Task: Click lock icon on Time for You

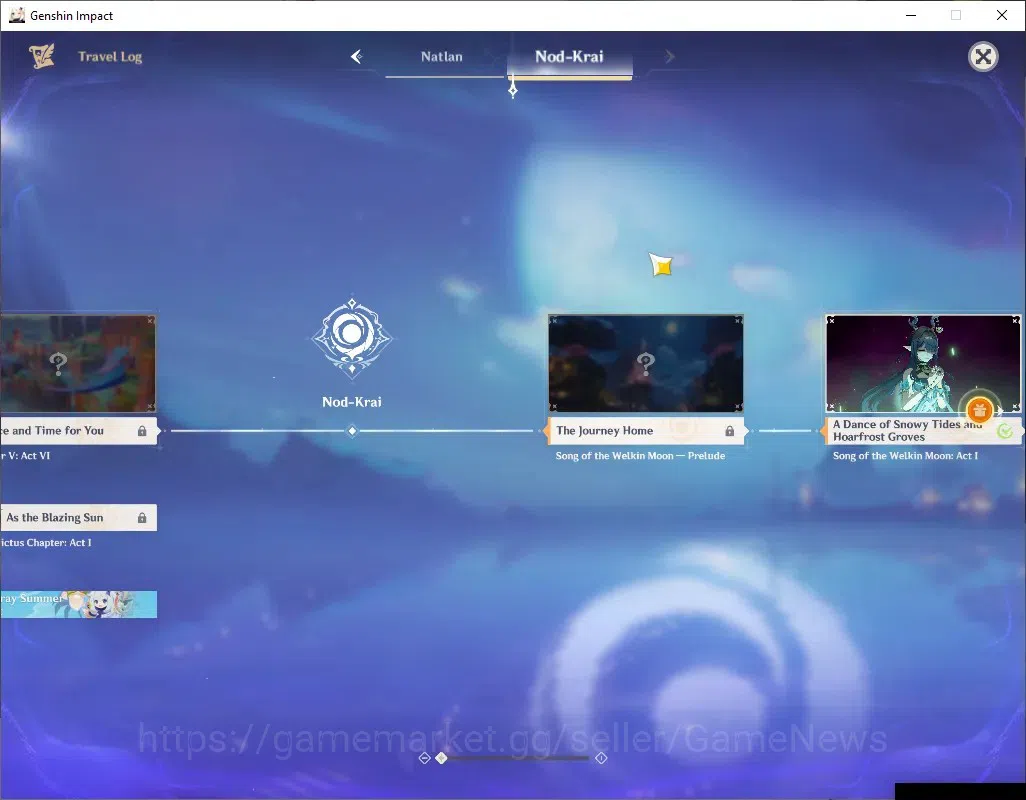Action: pyautogui.click(x=142, y=431)
